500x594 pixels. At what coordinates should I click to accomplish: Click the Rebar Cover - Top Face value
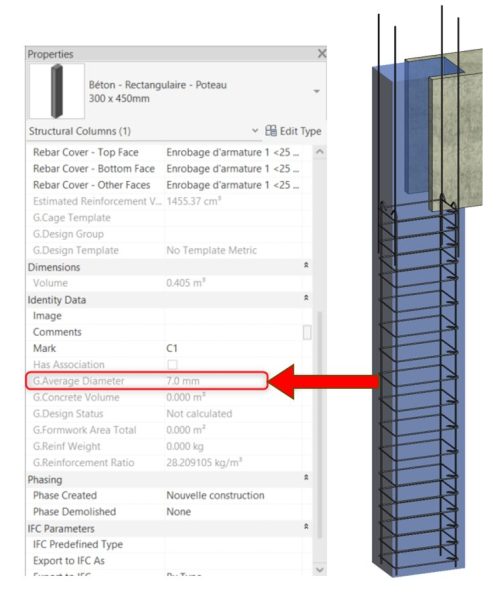tap(233, 152)
